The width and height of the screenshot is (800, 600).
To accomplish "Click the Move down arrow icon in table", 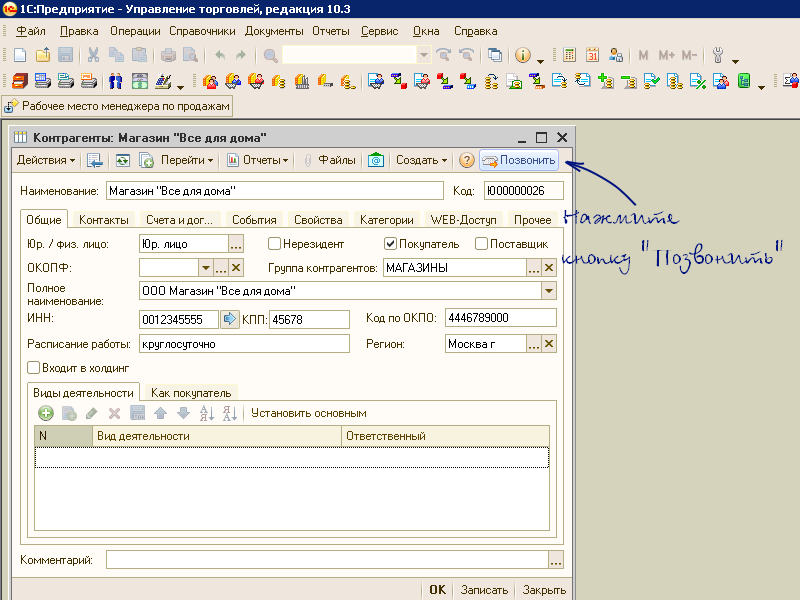I will tap(183, 413).
